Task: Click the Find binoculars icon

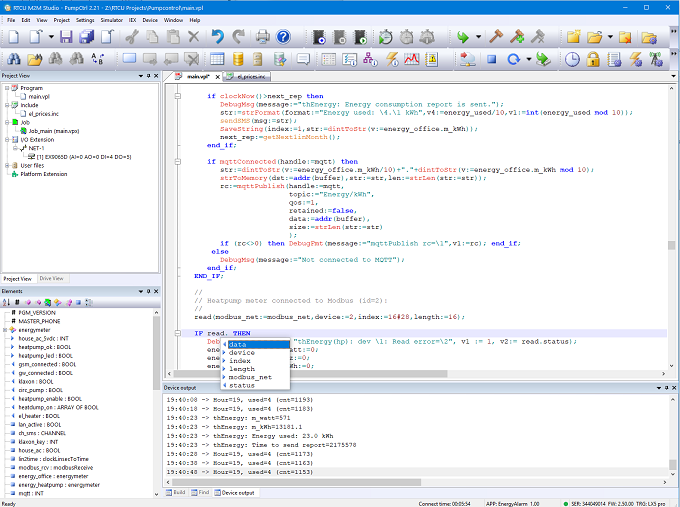Action: pyautogui.click(x=13, y=59)
